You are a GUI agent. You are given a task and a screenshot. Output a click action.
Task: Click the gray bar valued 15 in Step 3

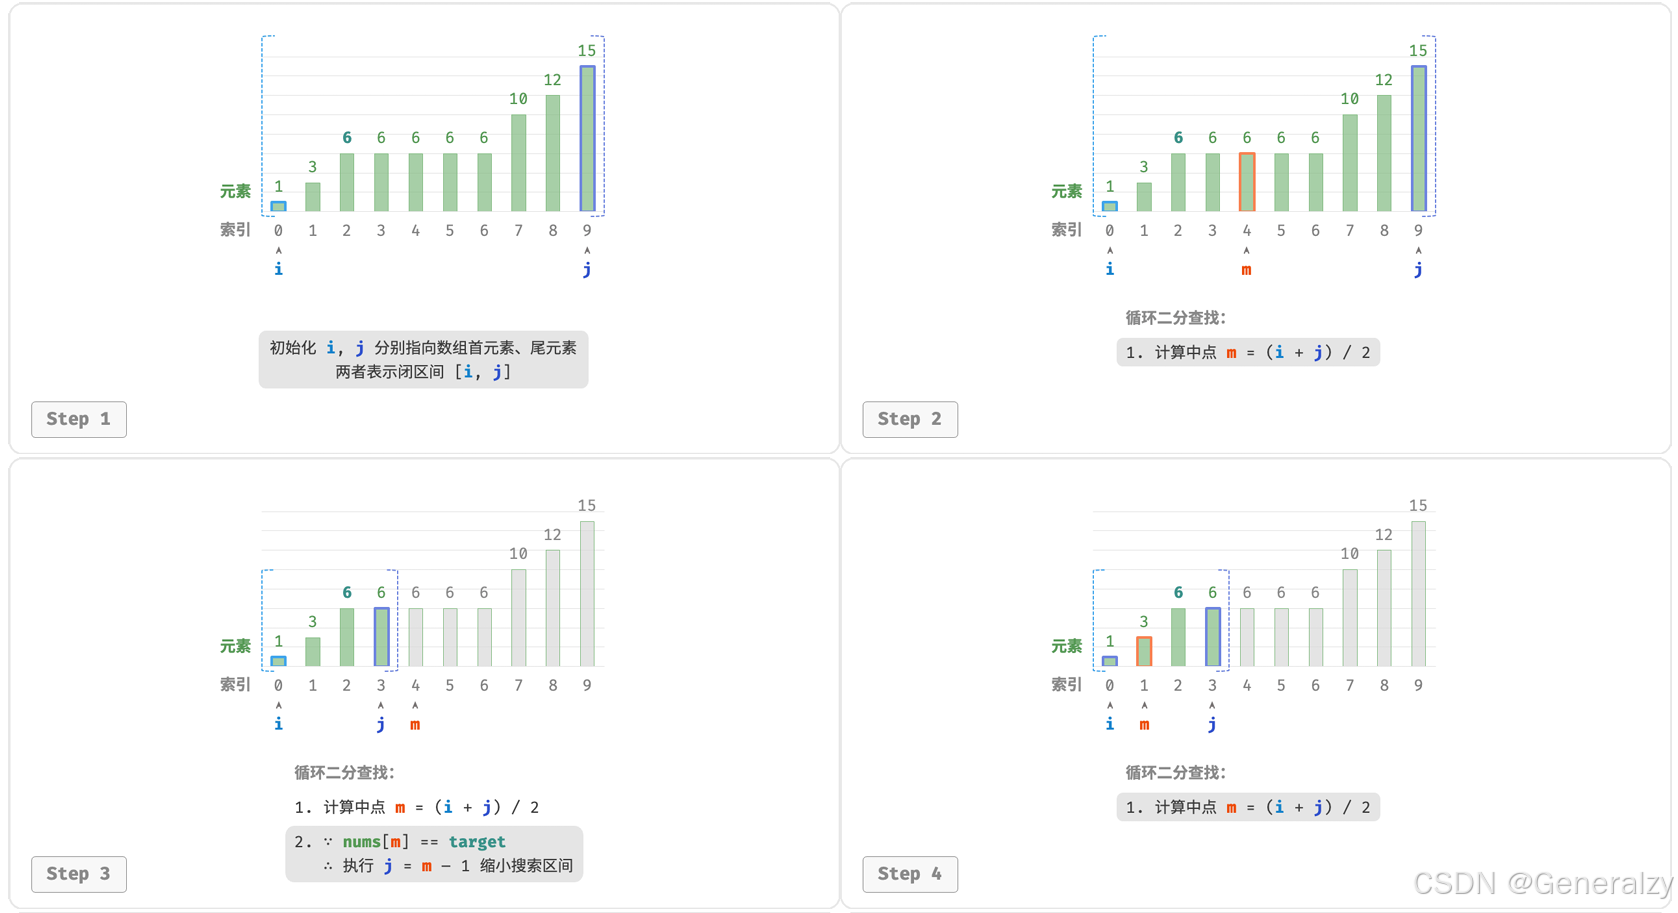pos(588,594)
